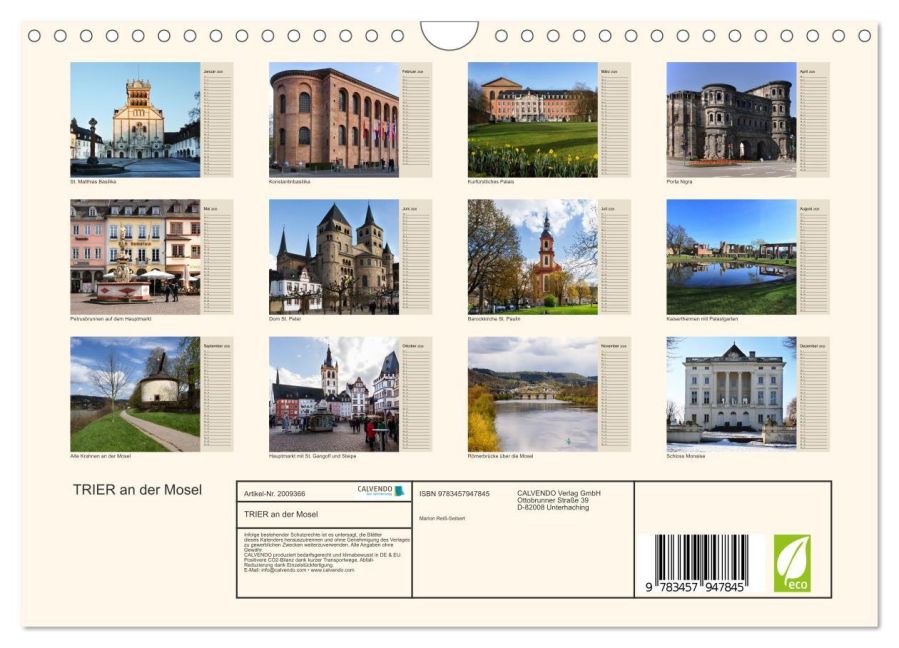The height and width of the screenshot is (648, 899).
Task: Open the Porta Nigra photo
Action: 731,119
